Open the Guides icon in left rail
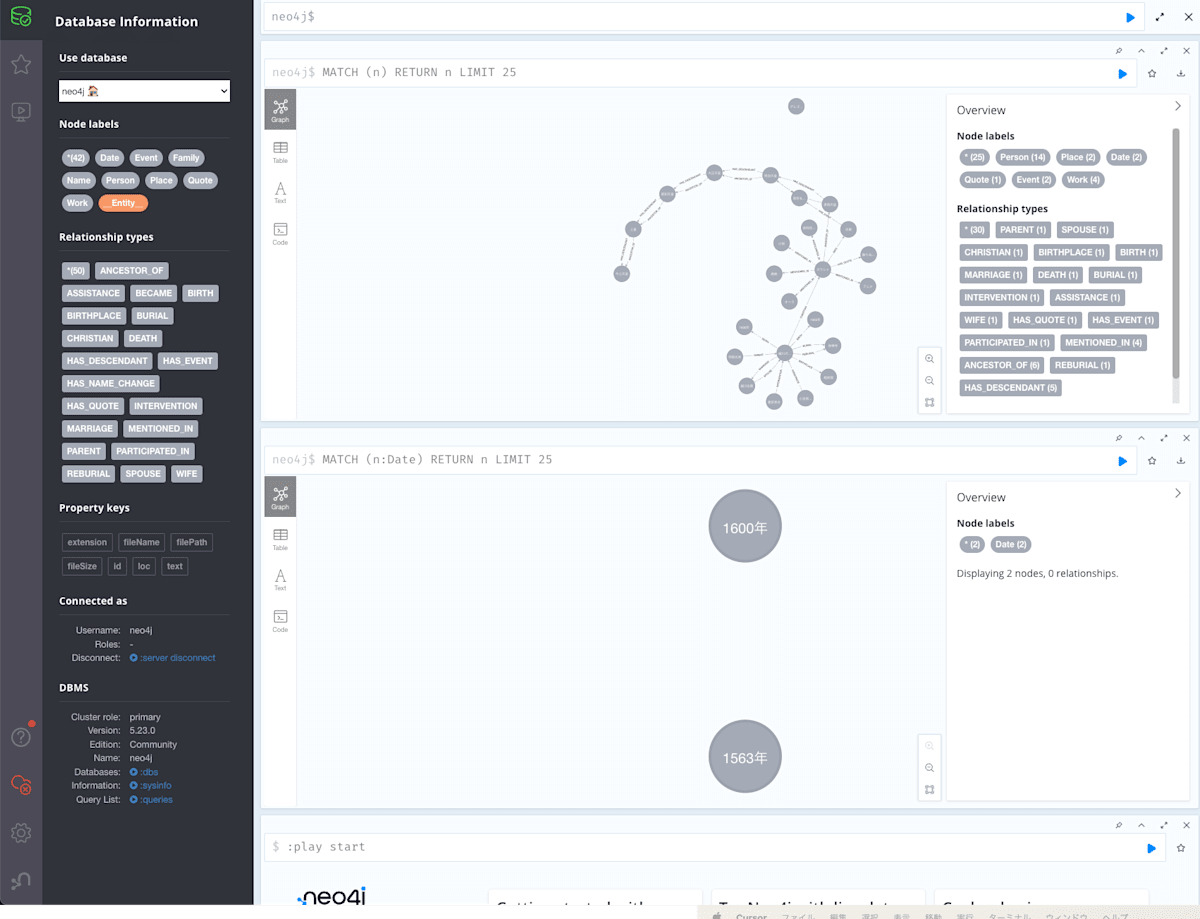This screenshot has width=1200, height=919. pos(20,112)
